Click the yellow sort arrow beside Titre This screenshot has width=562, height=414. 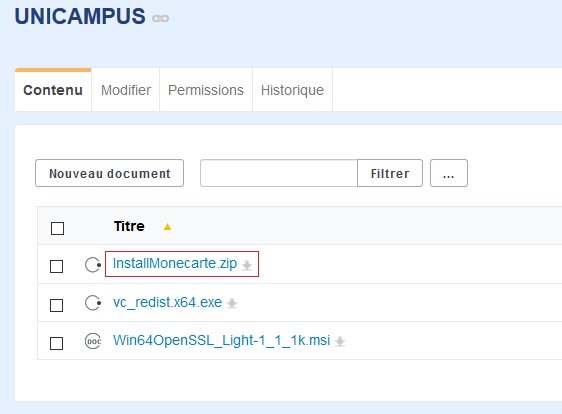pos(167,227)
